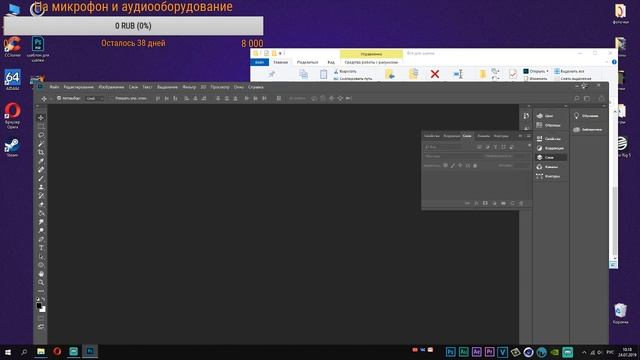Image resolution: width=640 pixels, height=360 pixels.
Task: Open the Фильтр menu
Action: tap(189, 87)
